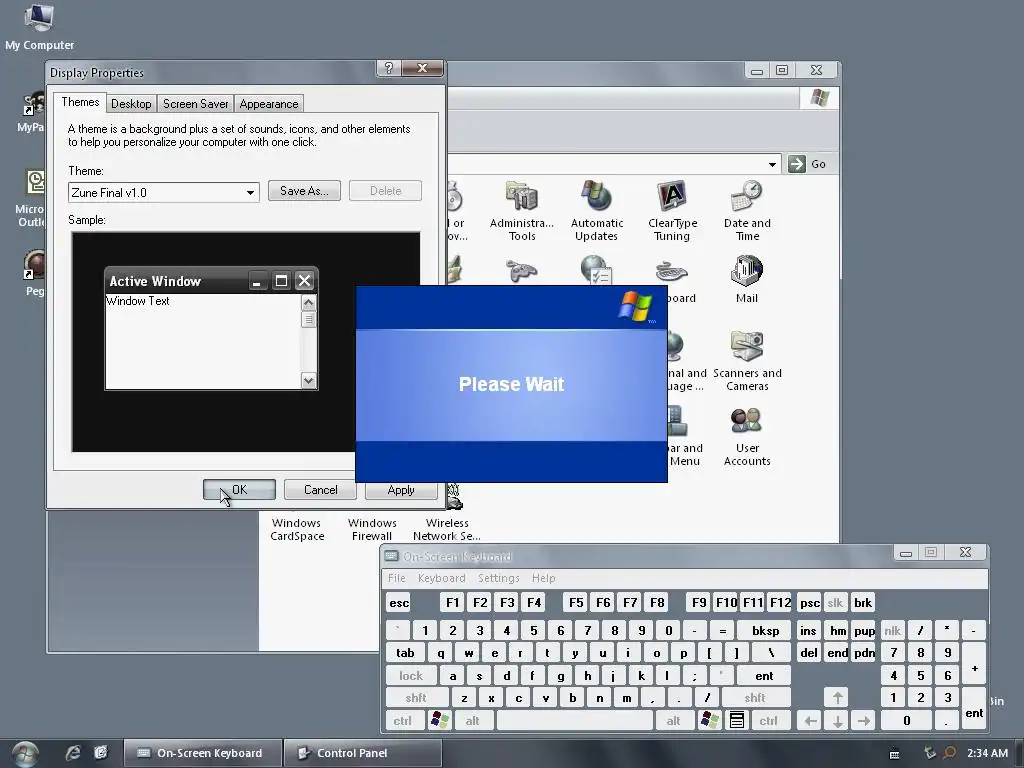Click the space bar key

(x=575, y=720)
